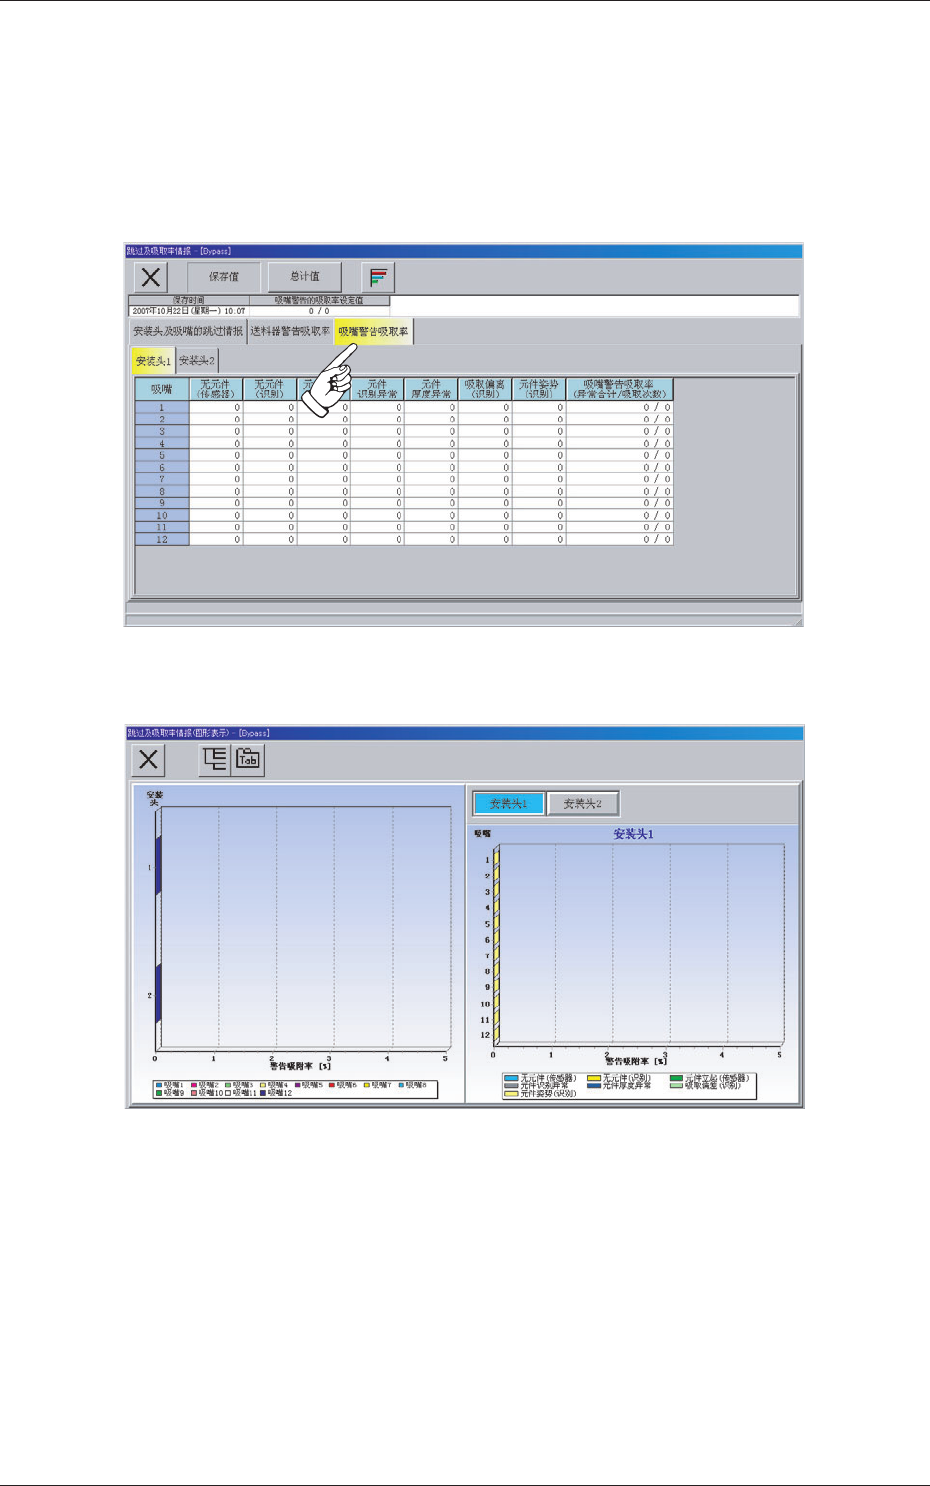Click the pick-up rate cell in row 9
930x1486 pixels.
[x=620, y=503]
